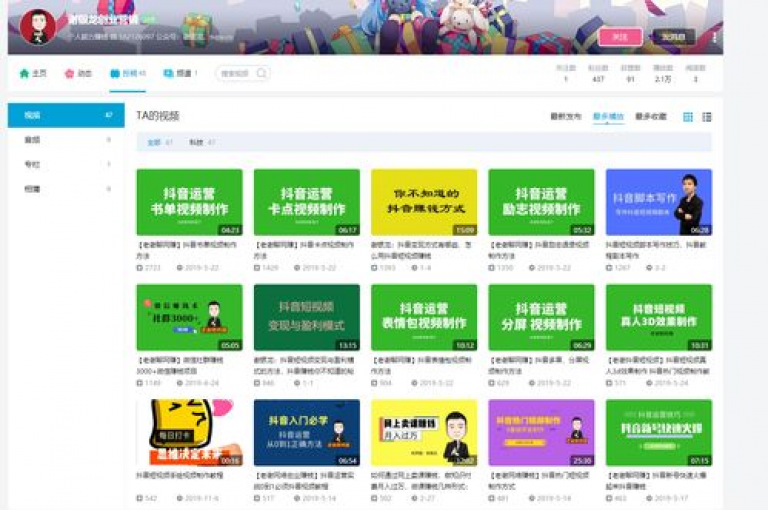Open the title link under 抖音脚本写作 thumbnail
Viewport: 768px width, 510px height.
pos(656,250)
